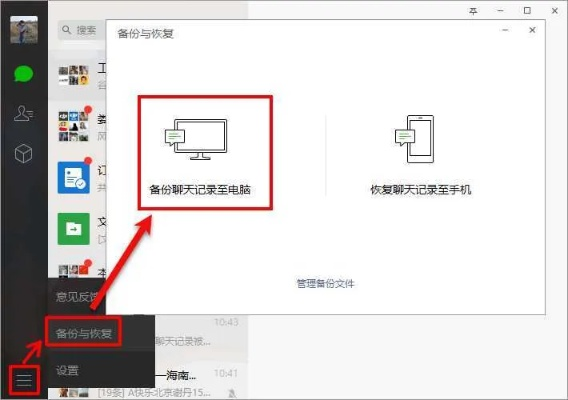
Task: Pin the WeChat main window on top
Action: pos(473,11)
